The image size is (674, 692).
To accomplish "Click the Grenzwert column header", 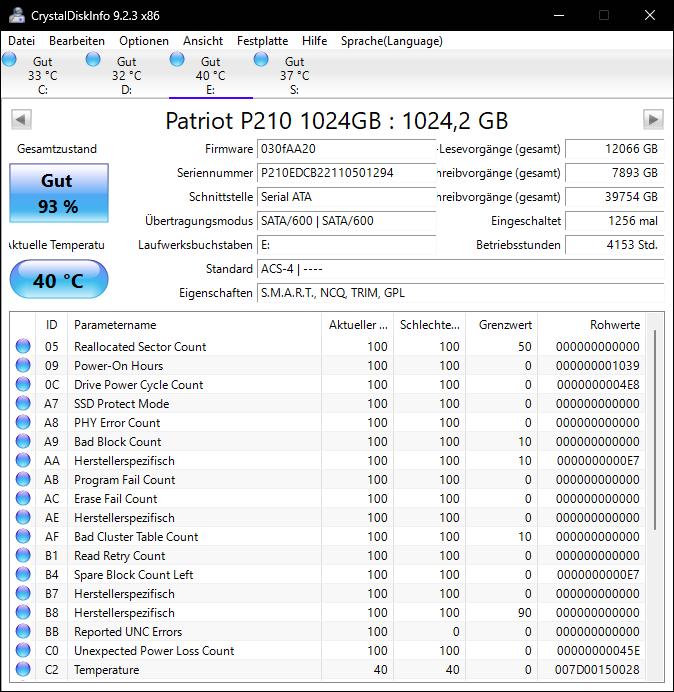I will pos(501,325).
